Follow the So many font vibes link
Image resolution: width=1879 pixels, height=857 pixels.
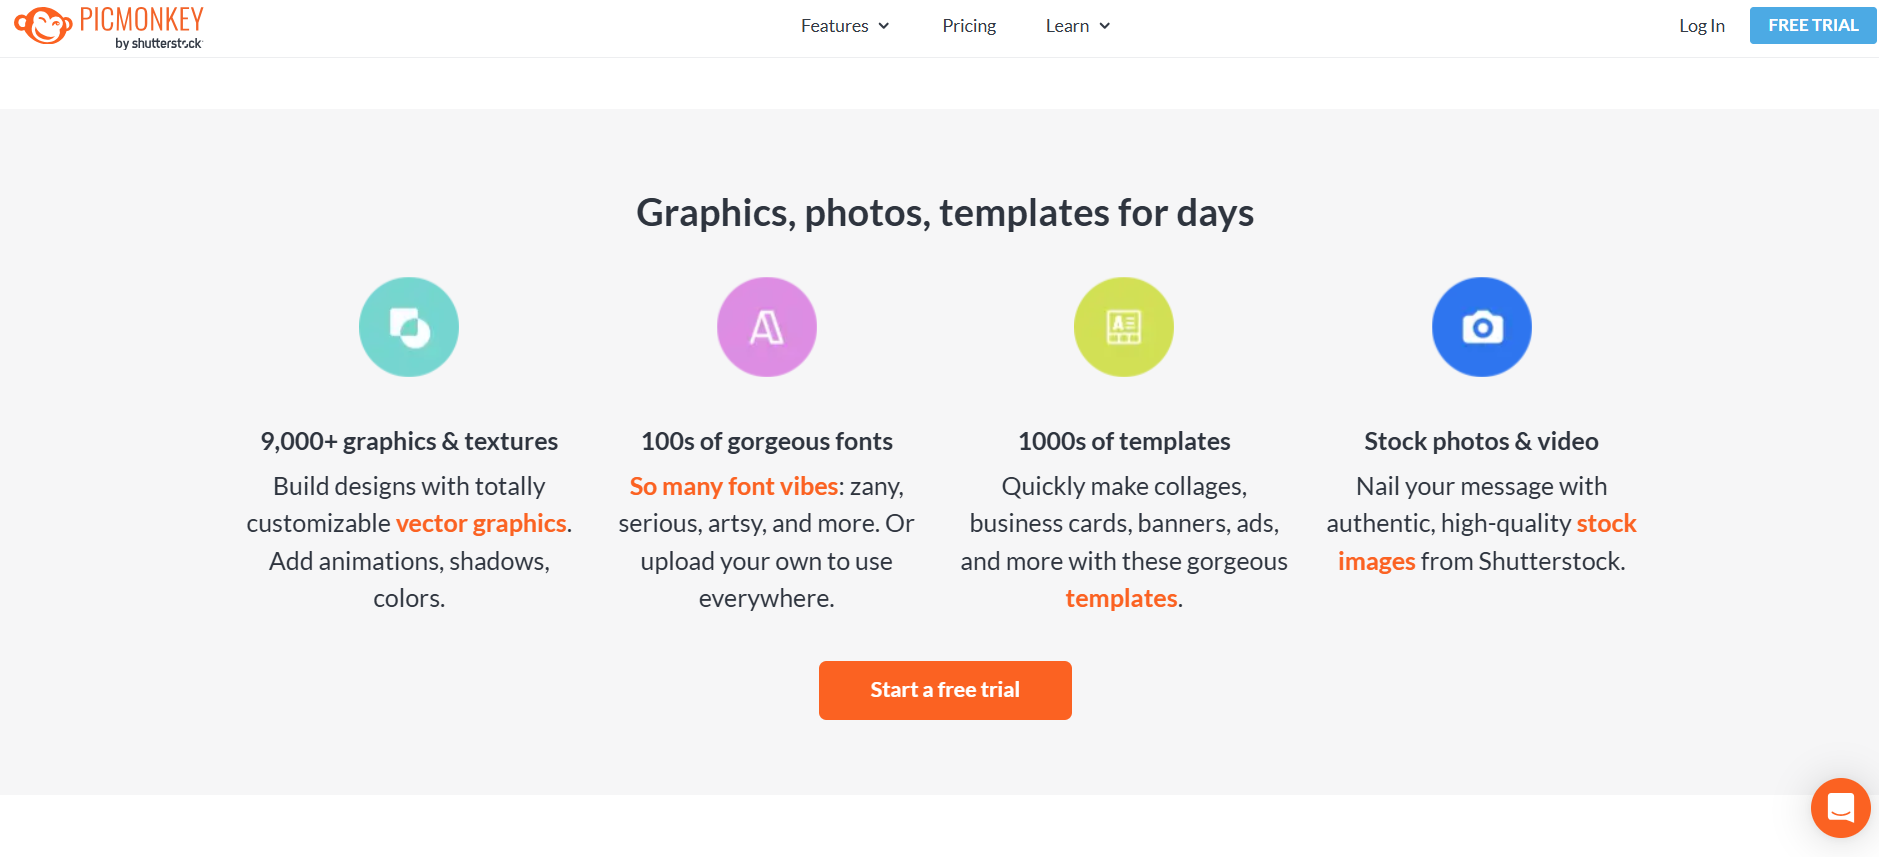point(734,486)
